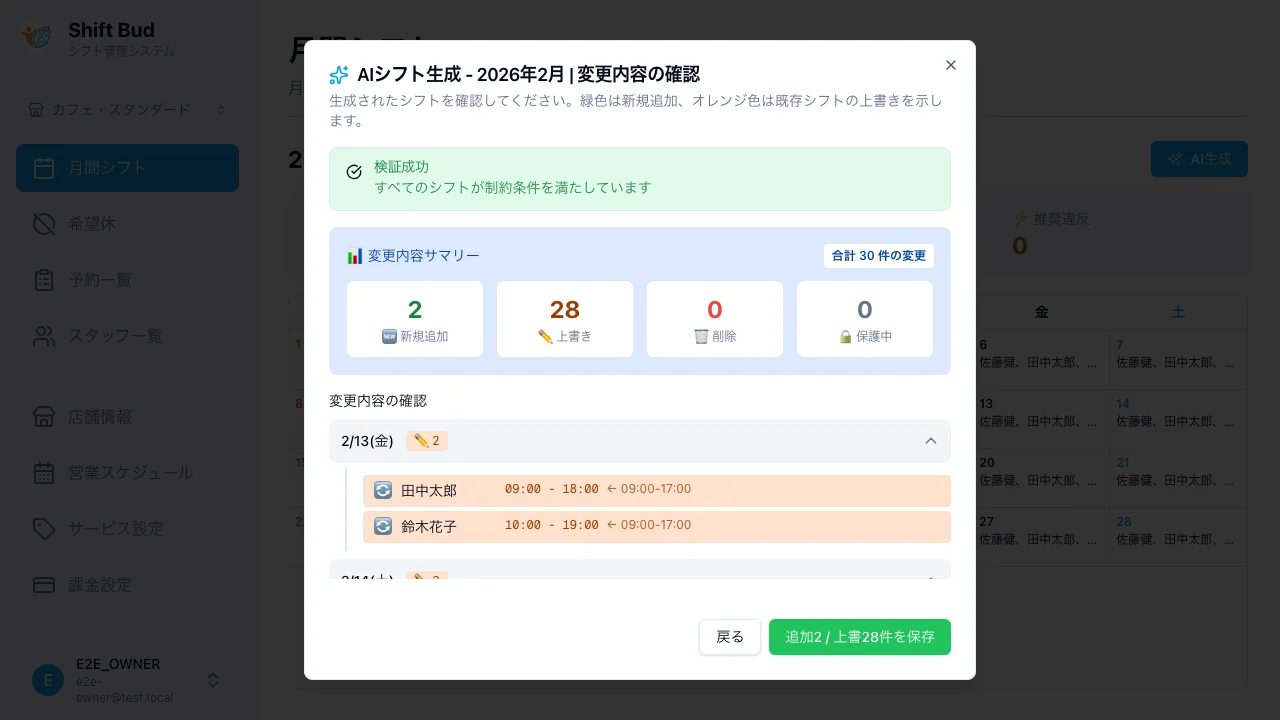The image size is (1280, 720).
Task: Save changes with 追加2 / 上書28件を保存
Action: pyautogui.click(x=859, y=637)
